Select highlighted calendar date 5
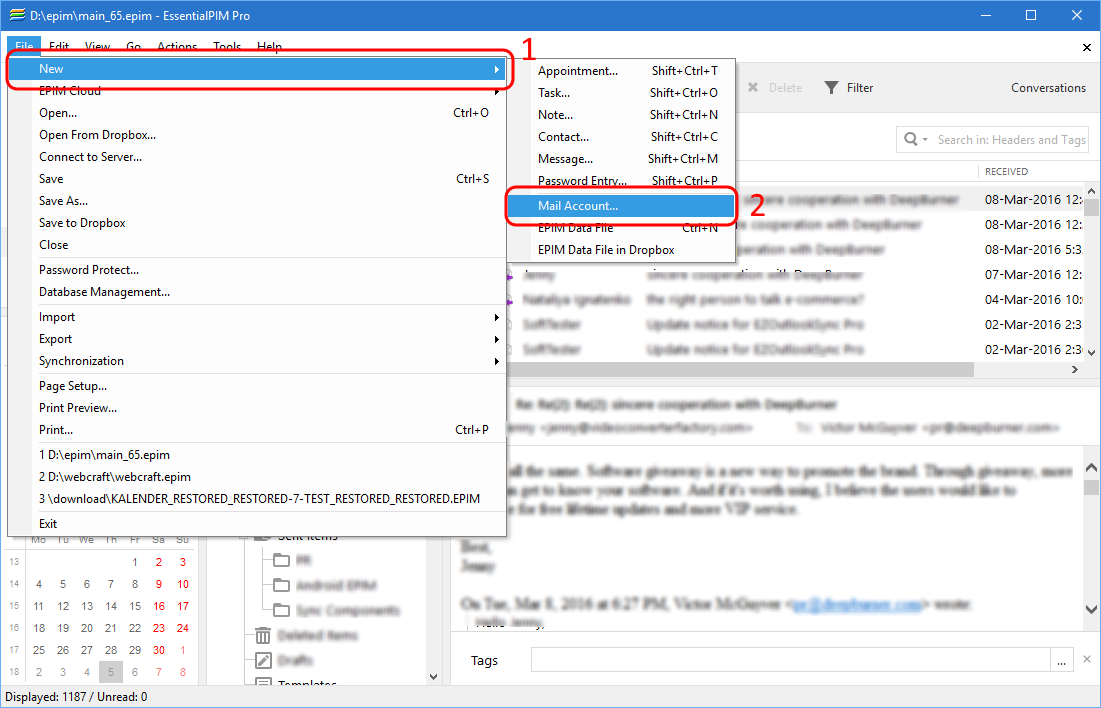1101x708 pixels. 111,672
